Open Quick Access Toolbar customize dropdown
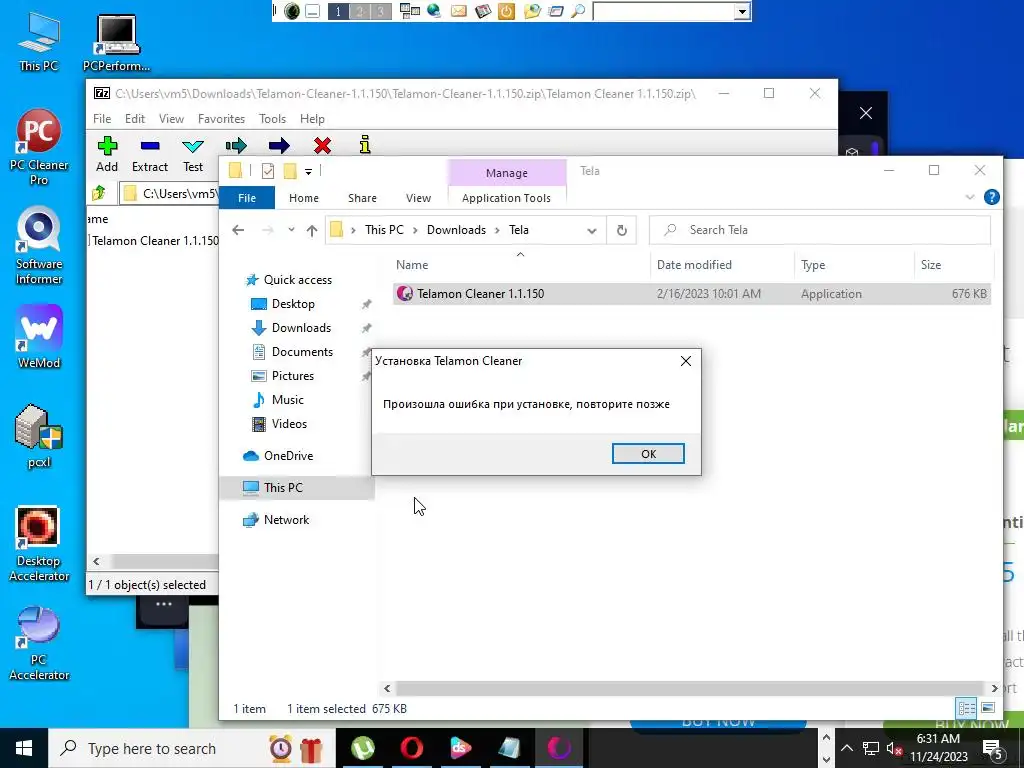The height and width of the screenshot is (768, 1024). 308,172
